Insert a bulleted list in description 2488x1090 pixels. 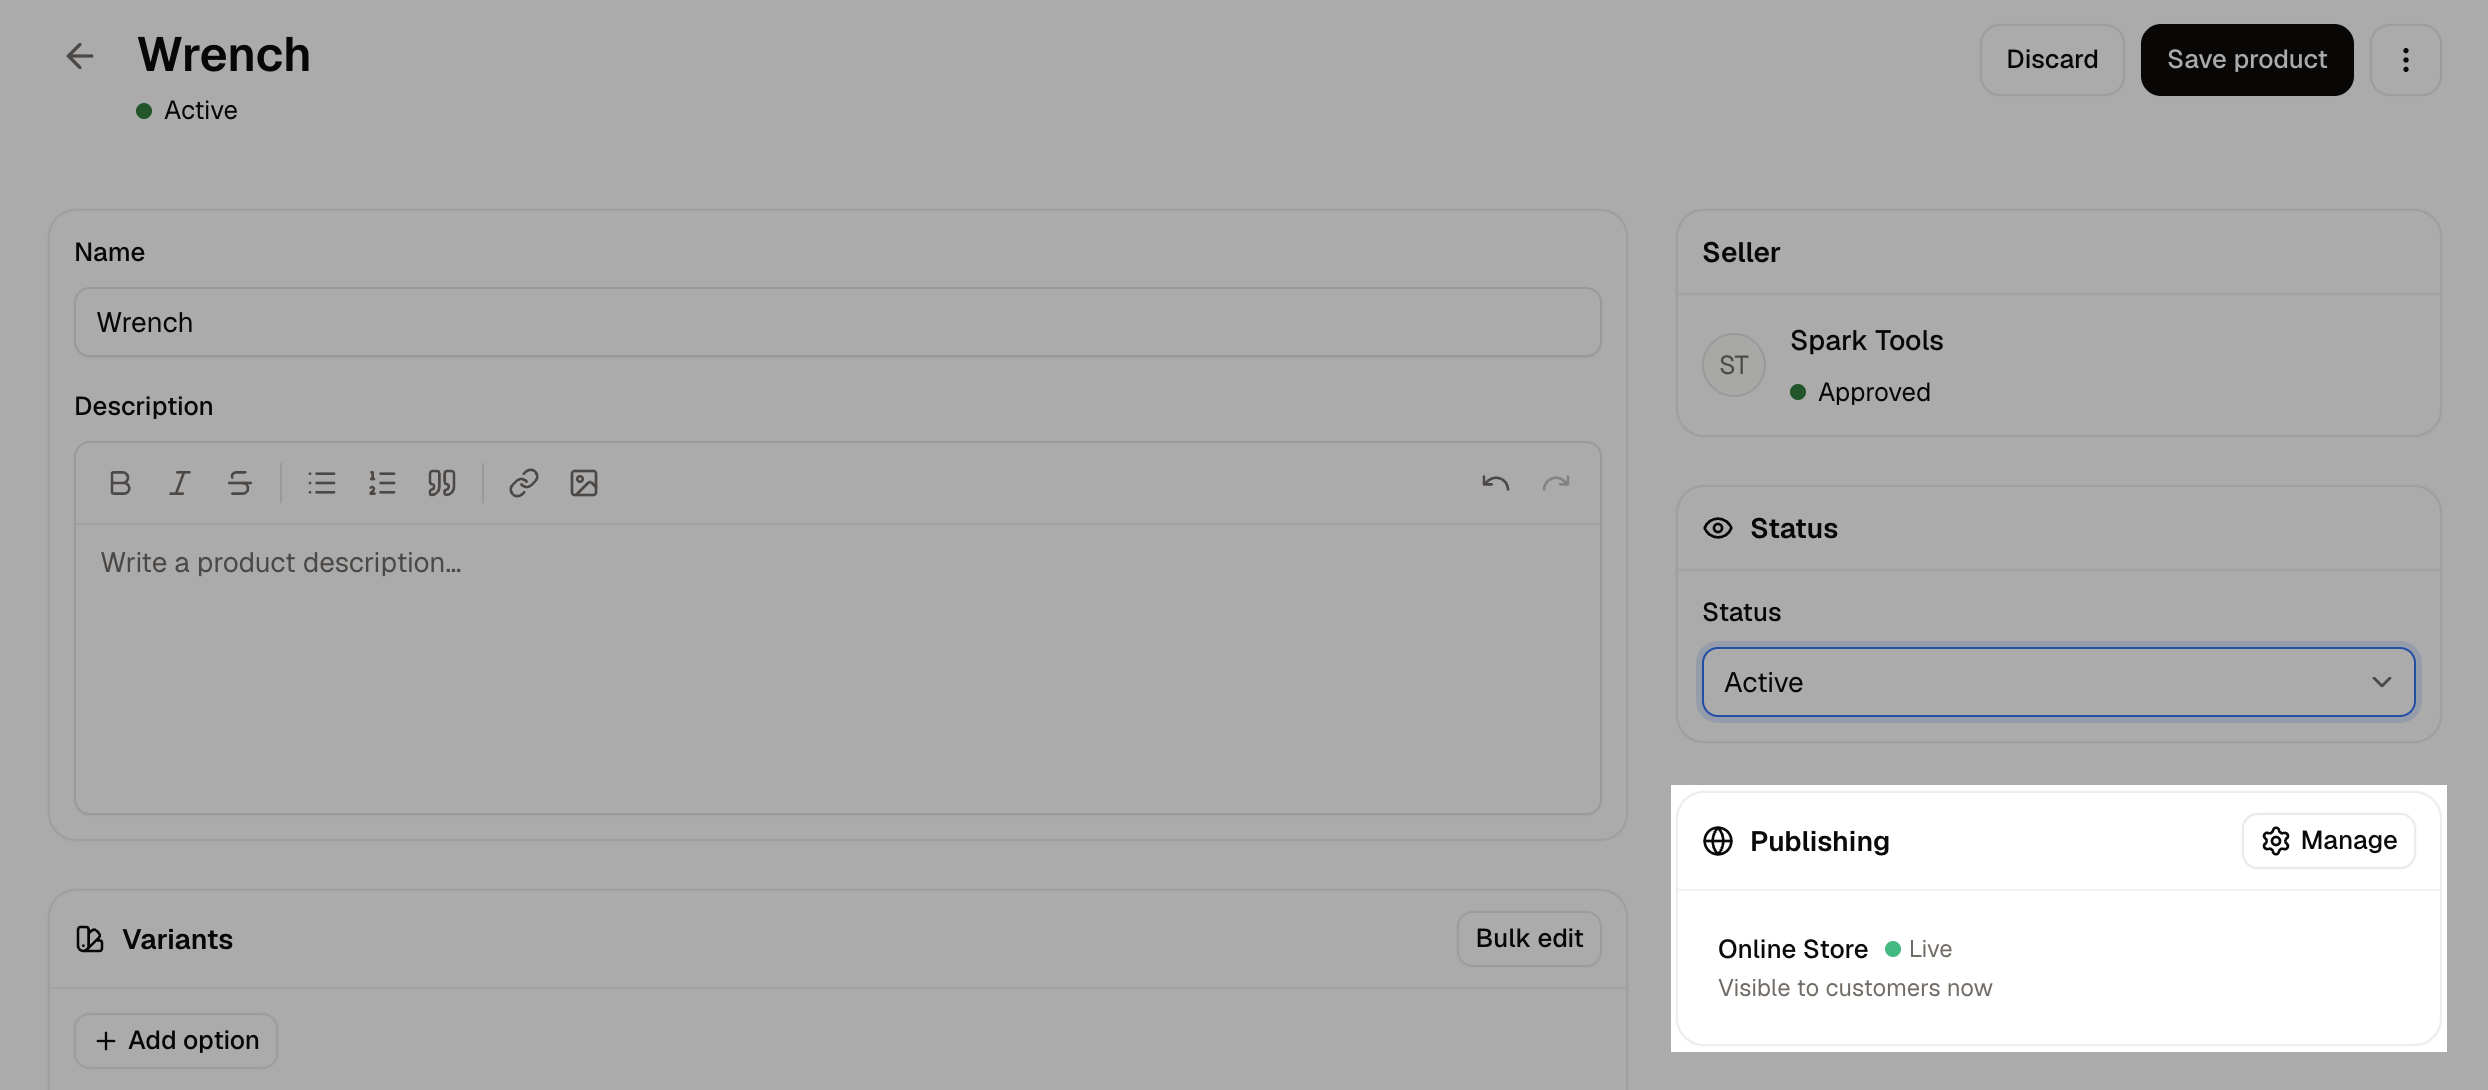tap(322, 483)
